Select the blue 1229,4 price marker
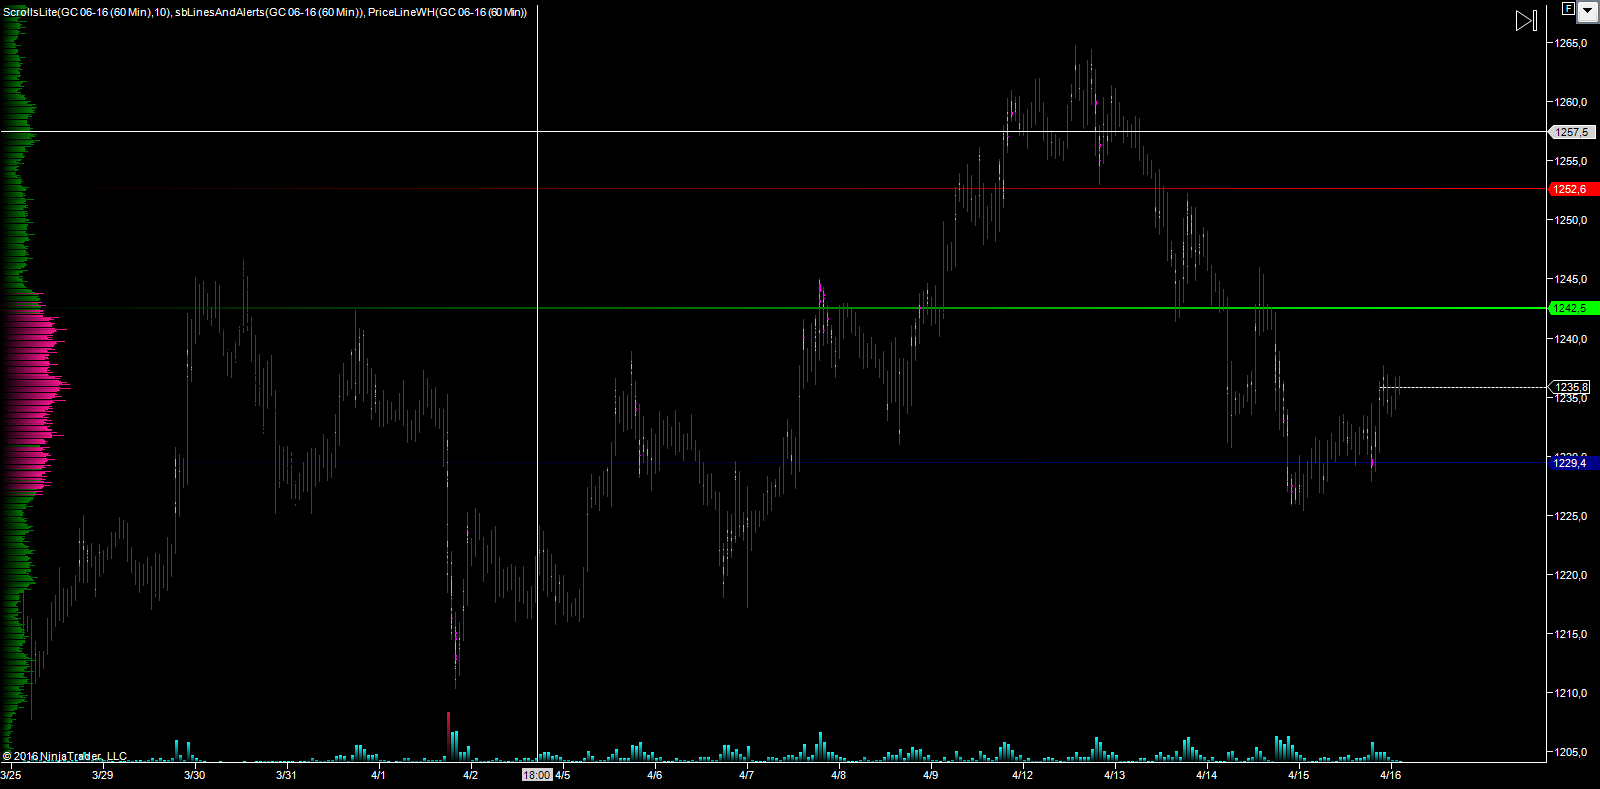The height and width of the screenshot is (789, 1600). (x=1570, y=463)
